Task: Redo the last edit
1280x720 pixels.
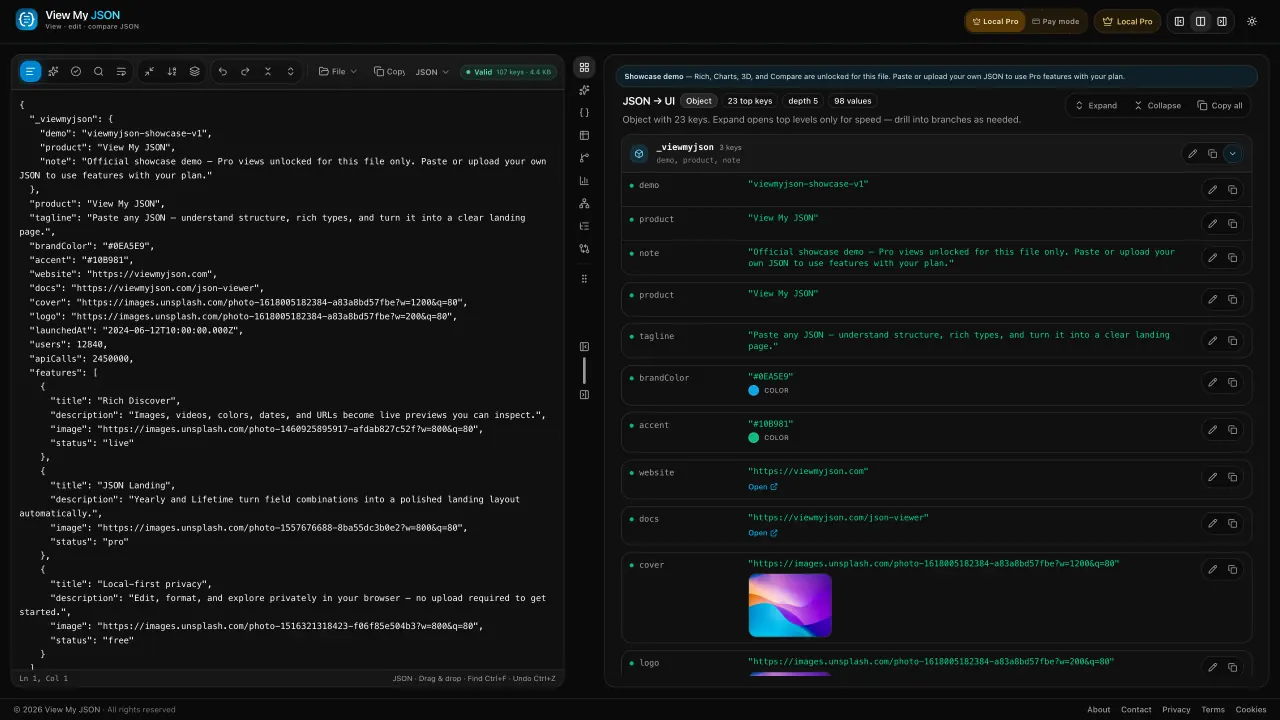Action: pos(245,71)
